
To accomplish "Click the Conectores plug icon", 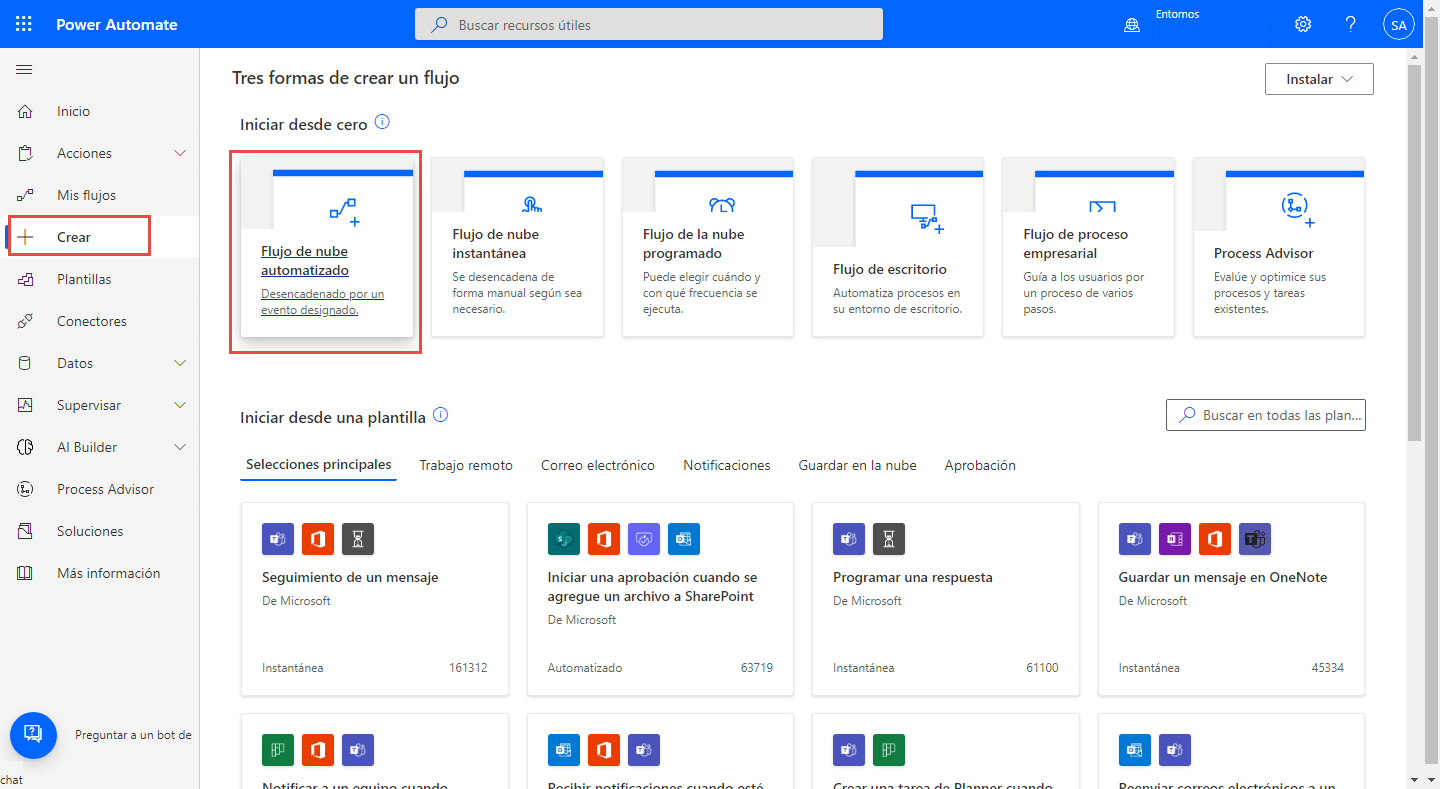I will click(x=26, y=321).
